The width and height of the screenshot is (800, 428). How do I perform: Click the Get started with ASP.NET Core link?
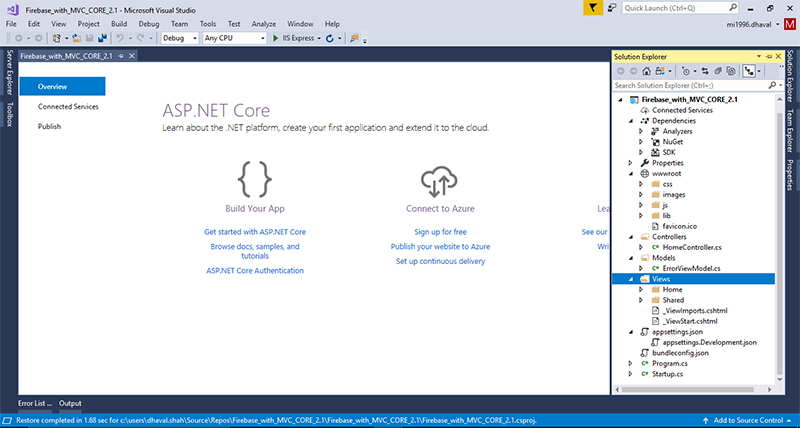[254, 231]
